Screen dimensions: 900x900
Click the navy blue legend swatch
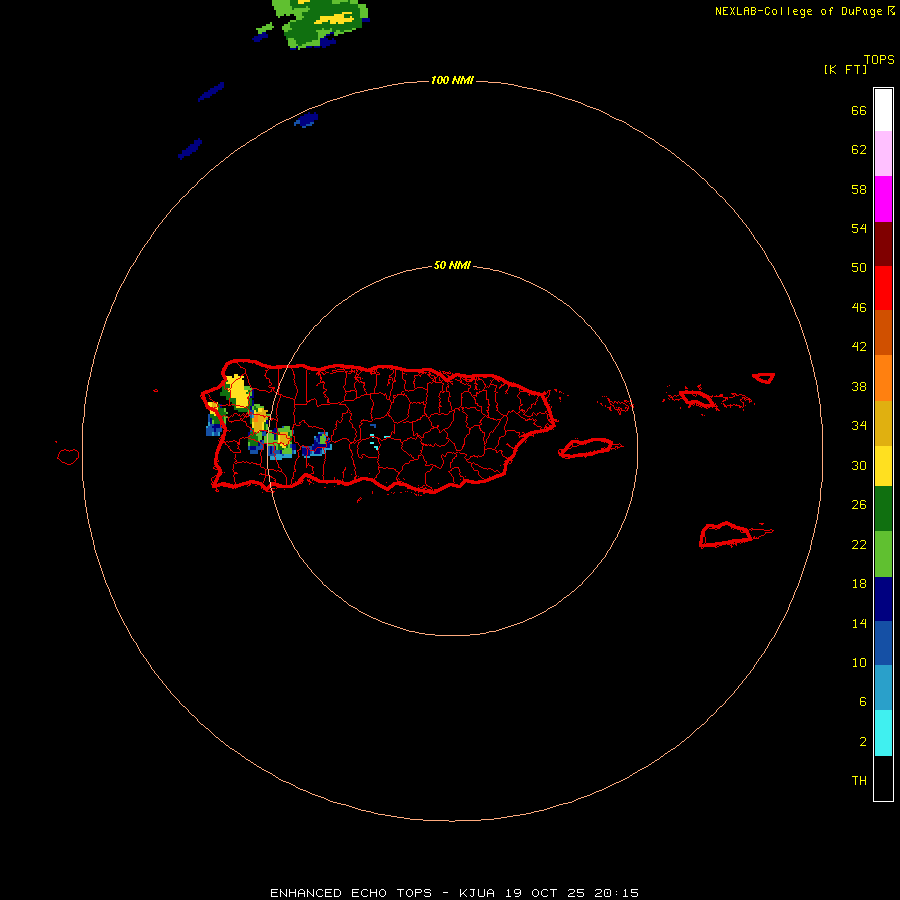coord(883,599)
